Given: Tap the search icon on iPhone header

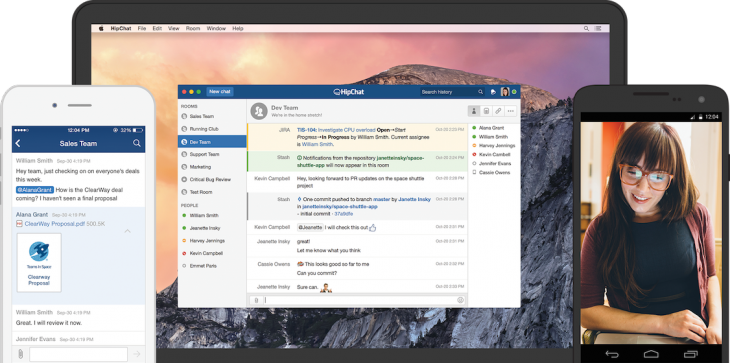Looking at the screenshot, I should [136, 143].
